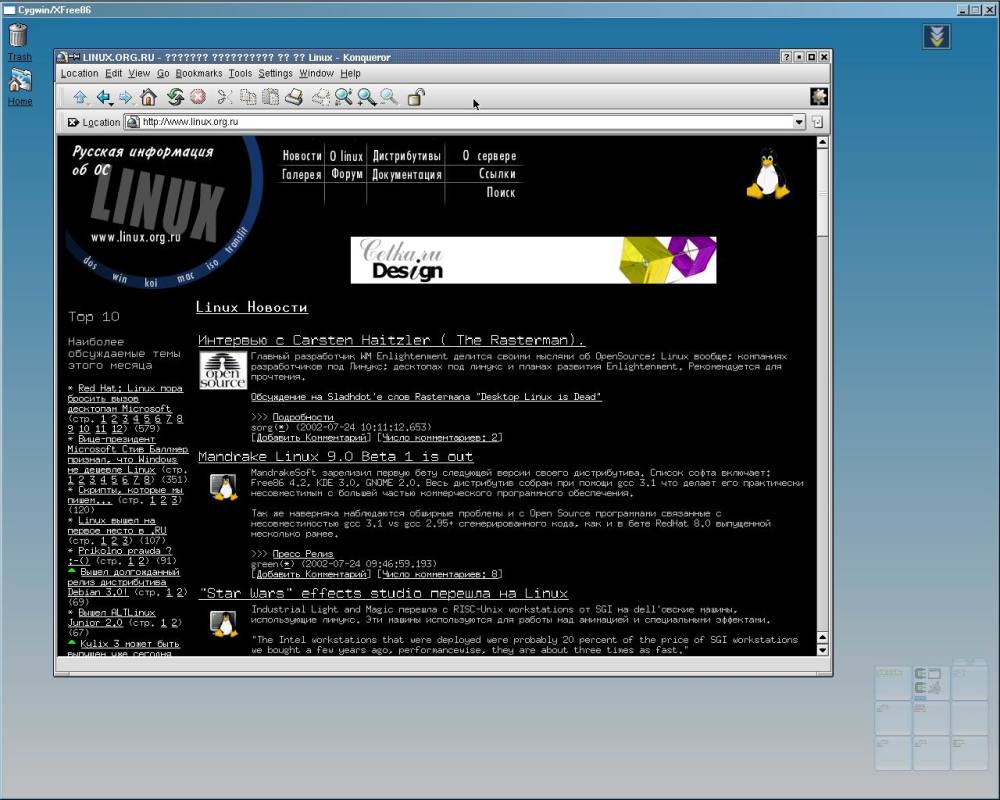Click the Up navigation arrow in Konqueror toolbar
Viewport: 1000px width, 800px height.
click(80, 97)
